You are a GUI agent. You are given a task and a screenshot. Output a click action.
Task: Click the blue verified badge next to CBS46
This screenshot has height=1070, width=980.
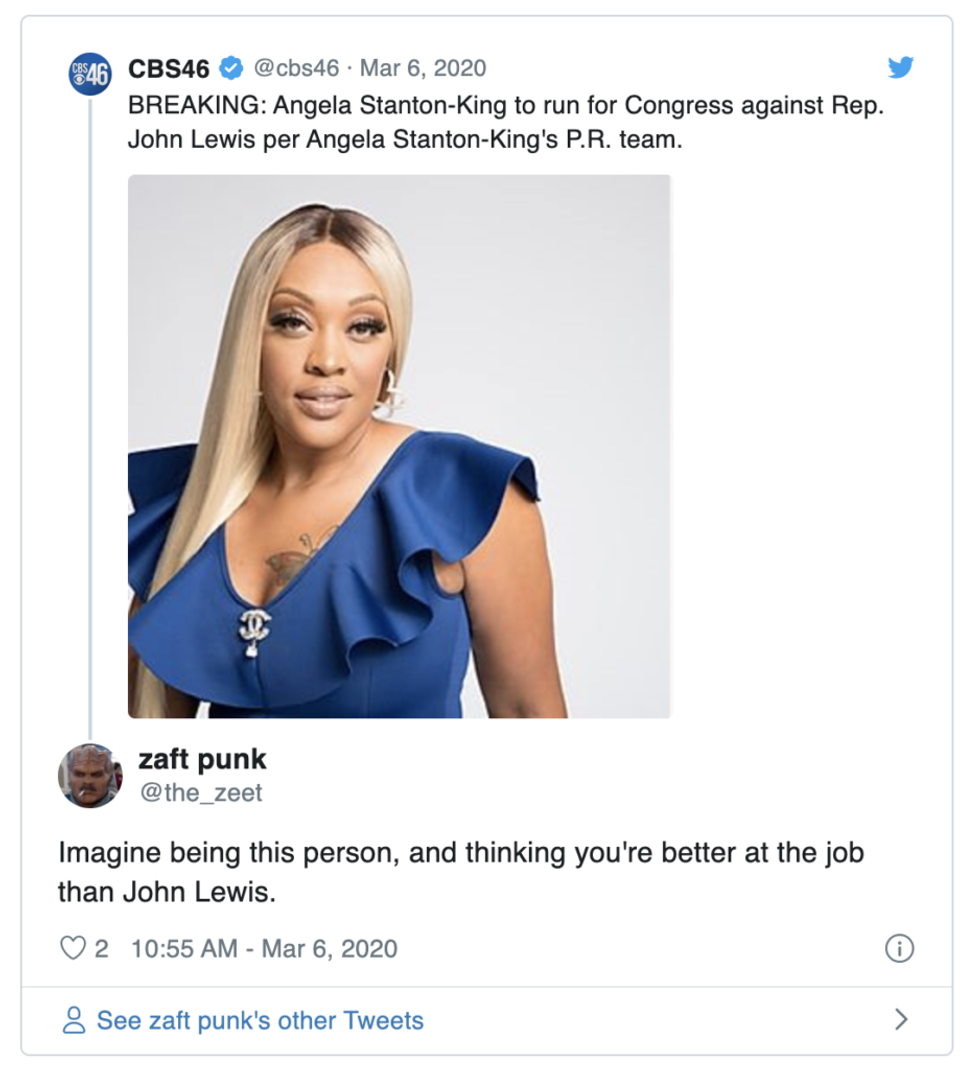coord(231,68)
